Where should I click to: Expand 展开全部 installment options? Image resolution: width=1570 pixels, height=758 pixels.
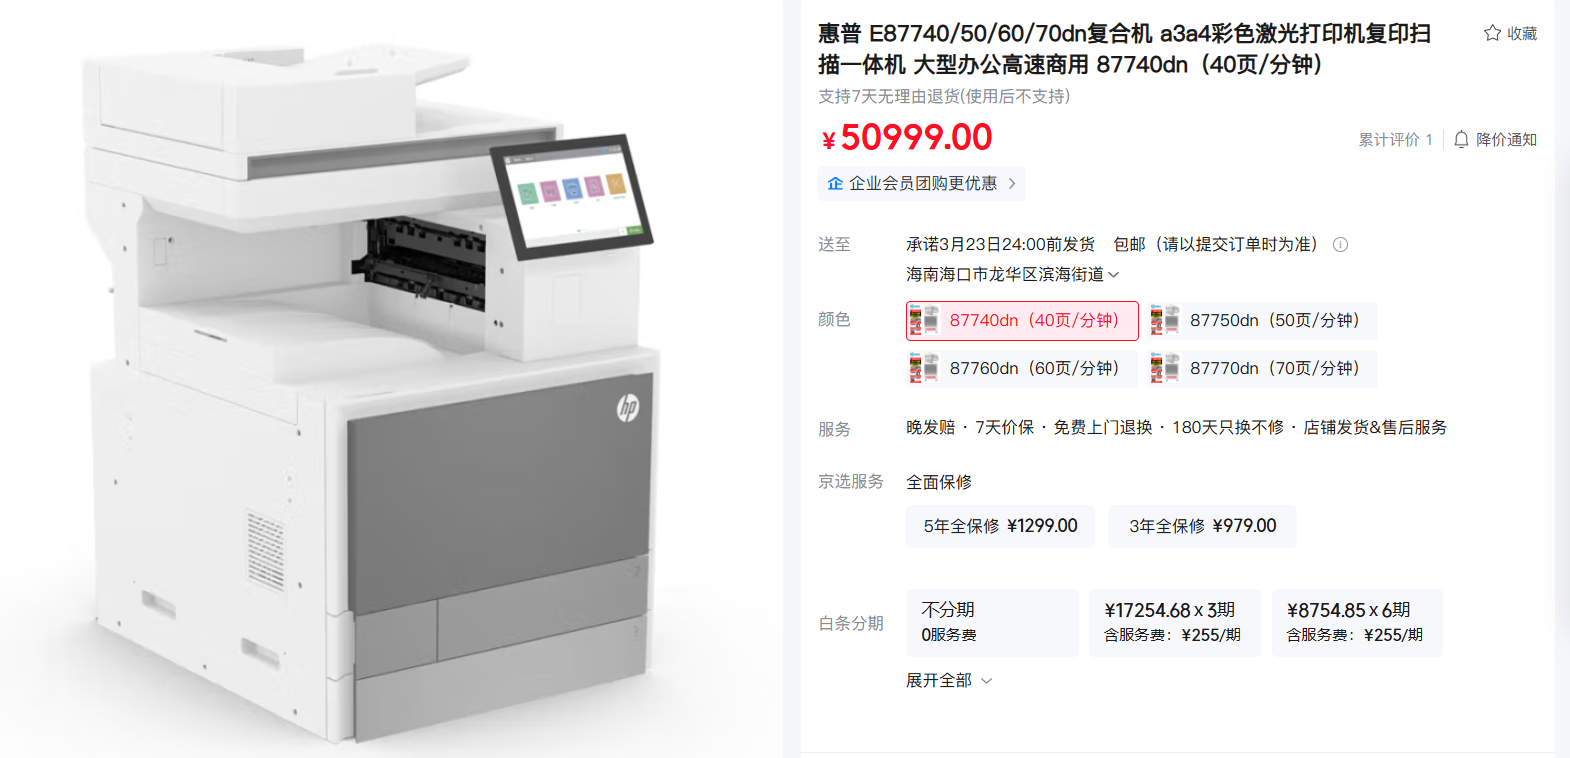tap(949, 680)
